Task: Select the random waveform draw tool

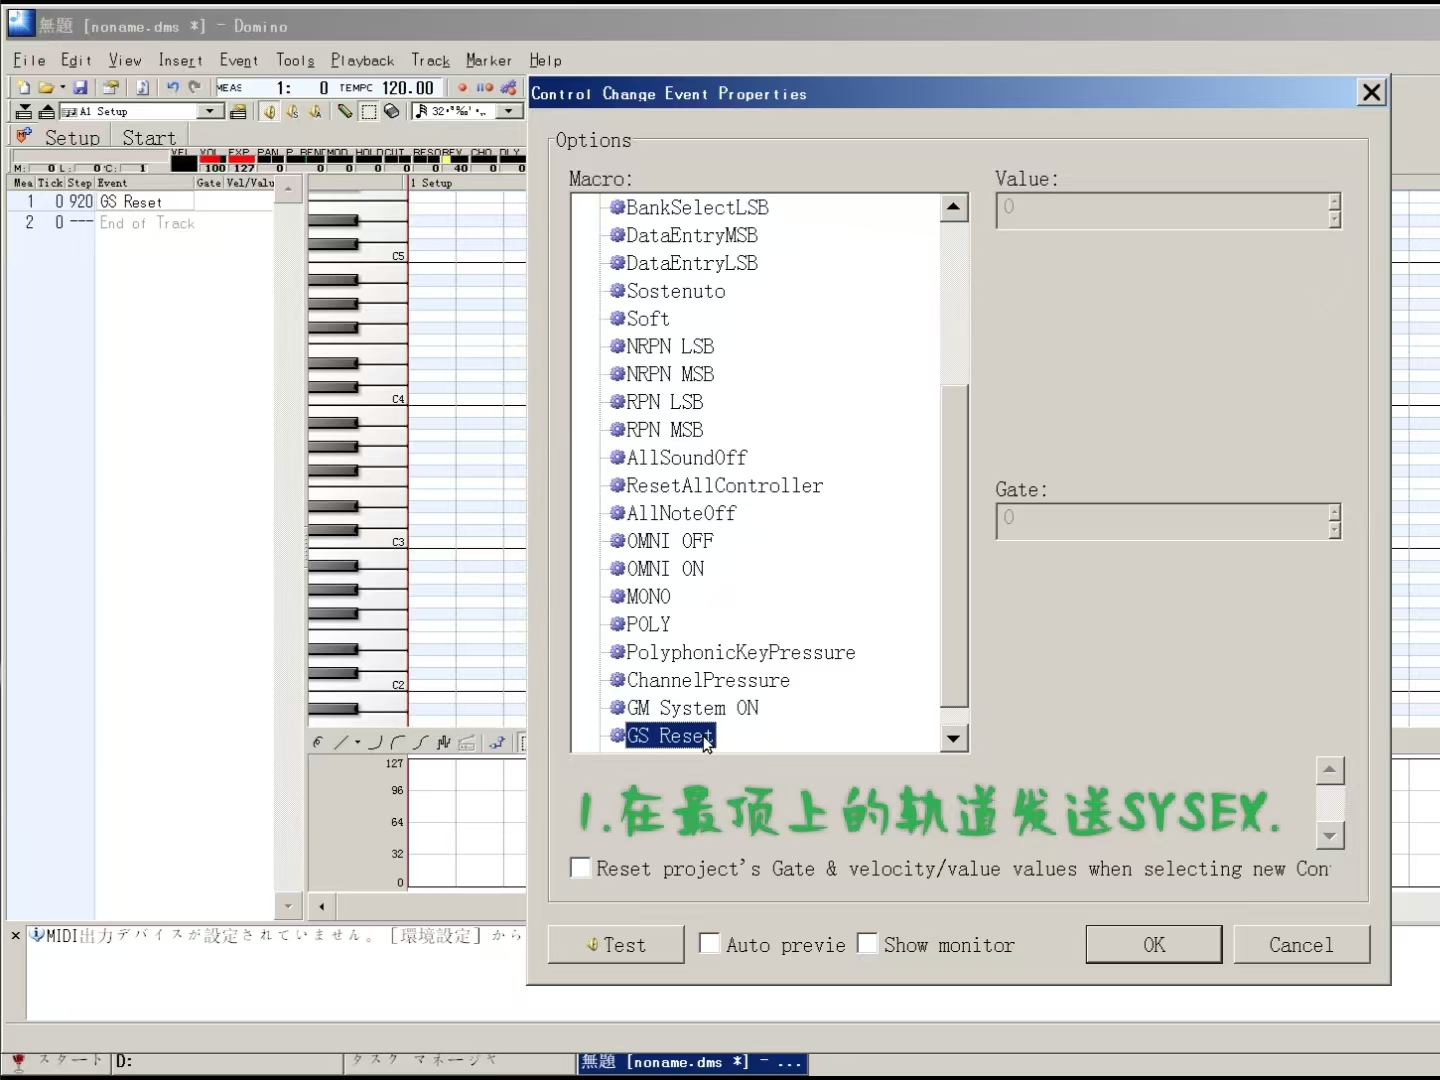Action: [443, 742]
